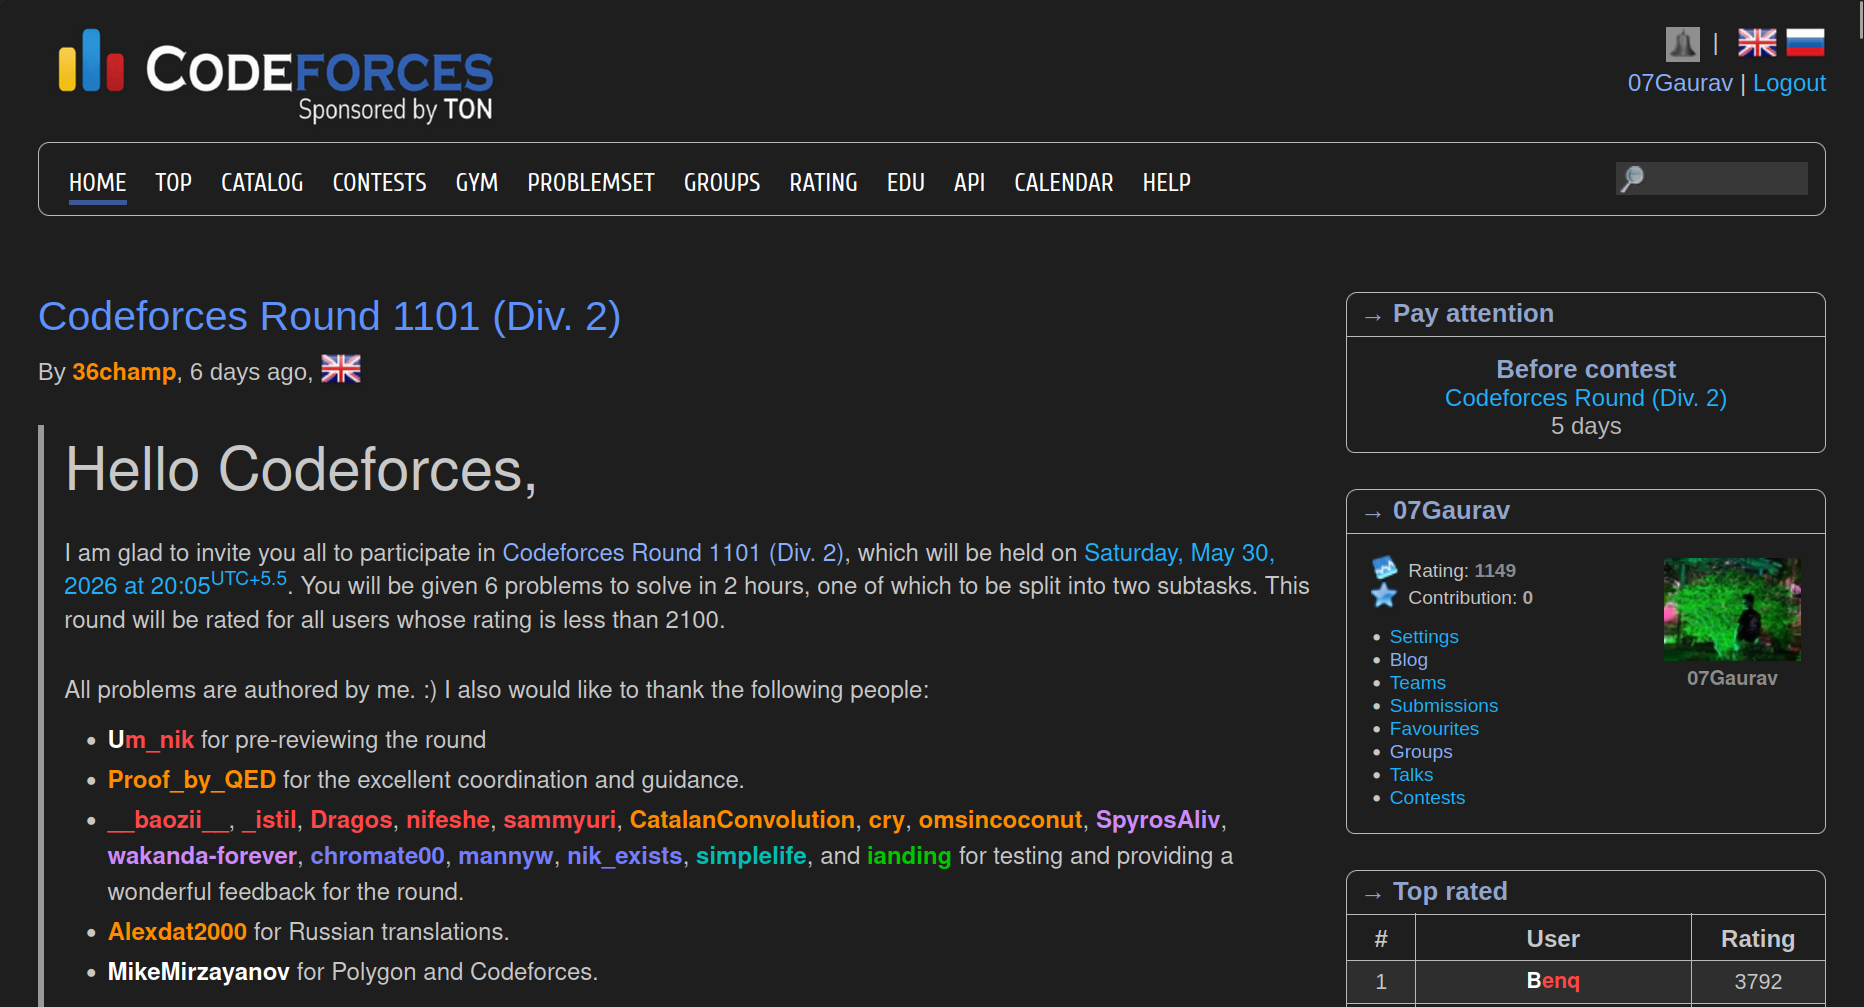Screen dimensions: 1864x1007
Task: Open author 36champ's profile
Action: click(124, 372)
